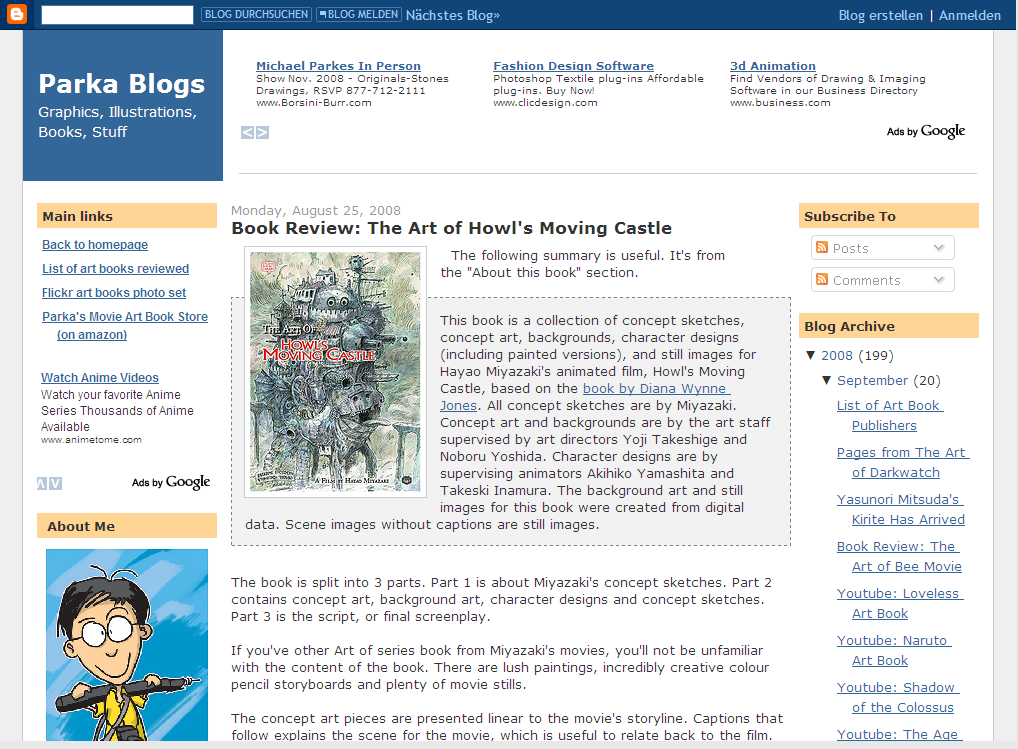
Task: Open Yasunori Mitsuda's Kirite Has Arrived post
Action: (x=900, y=509)
